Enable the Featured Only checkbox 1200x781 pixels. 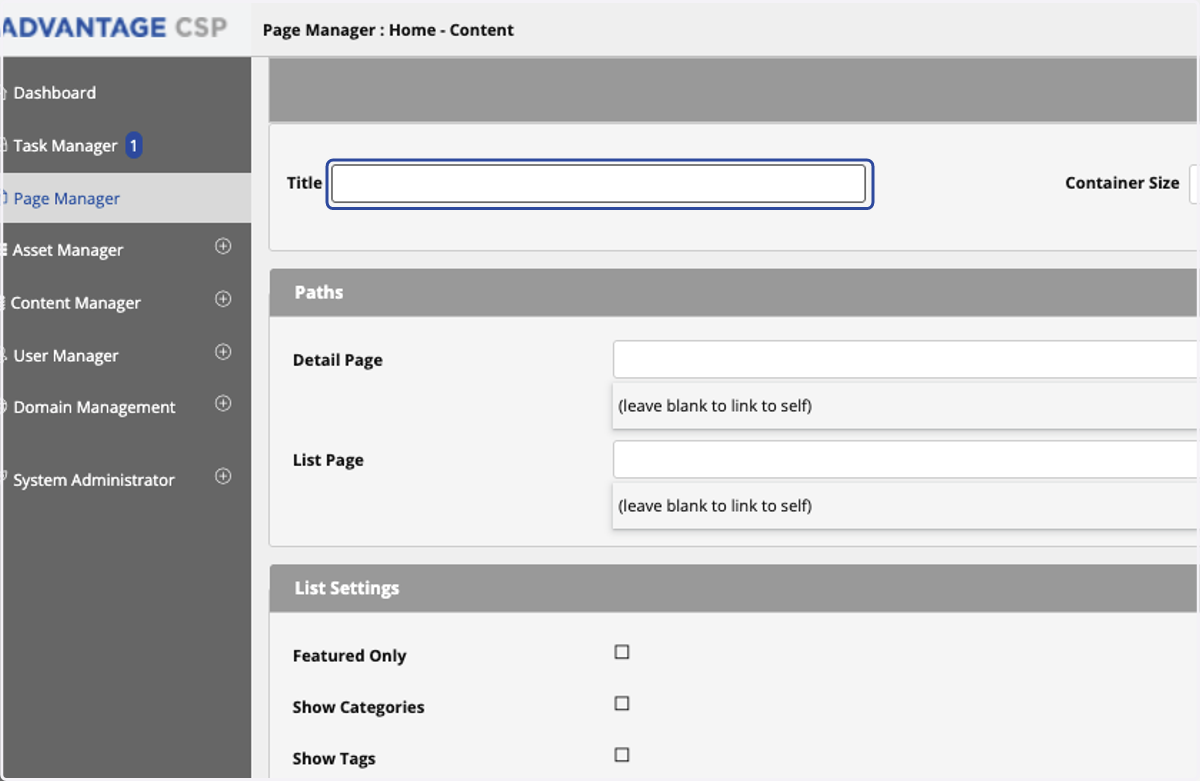(622, 652)
